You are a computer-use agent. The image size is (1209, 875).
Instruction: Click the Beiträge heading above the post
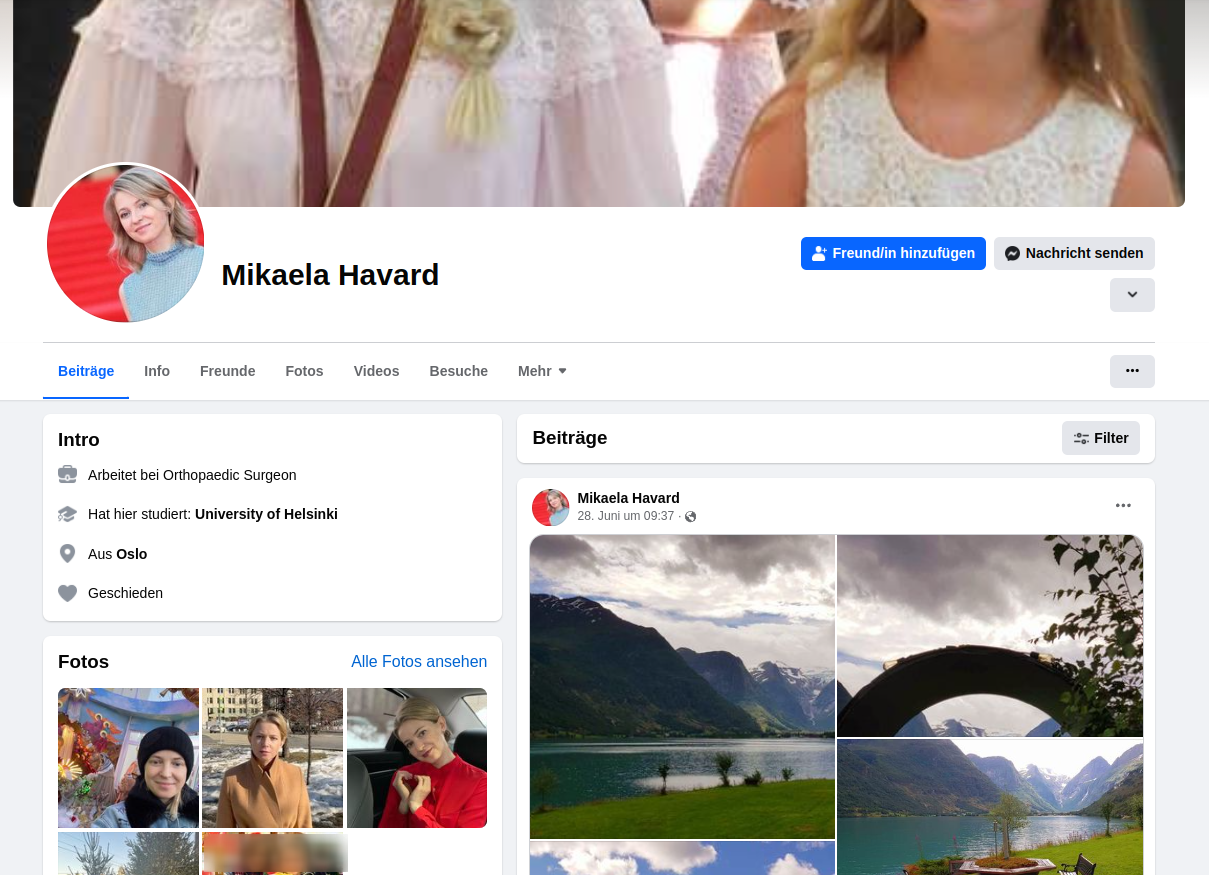coord(570,438)
